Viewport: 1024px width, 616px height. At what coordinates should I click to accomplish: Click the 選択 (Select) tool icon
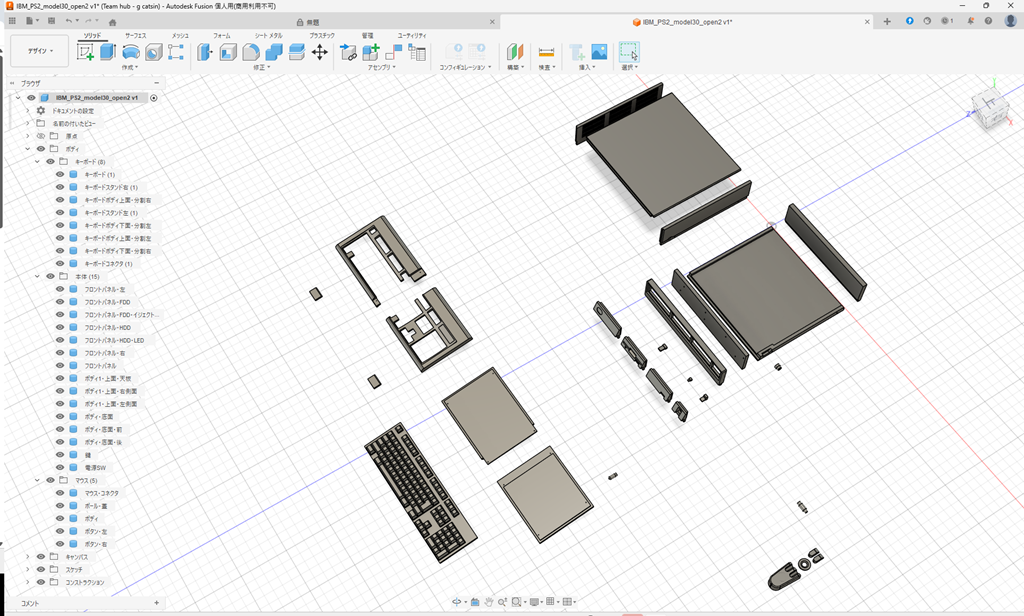point(629,52)
